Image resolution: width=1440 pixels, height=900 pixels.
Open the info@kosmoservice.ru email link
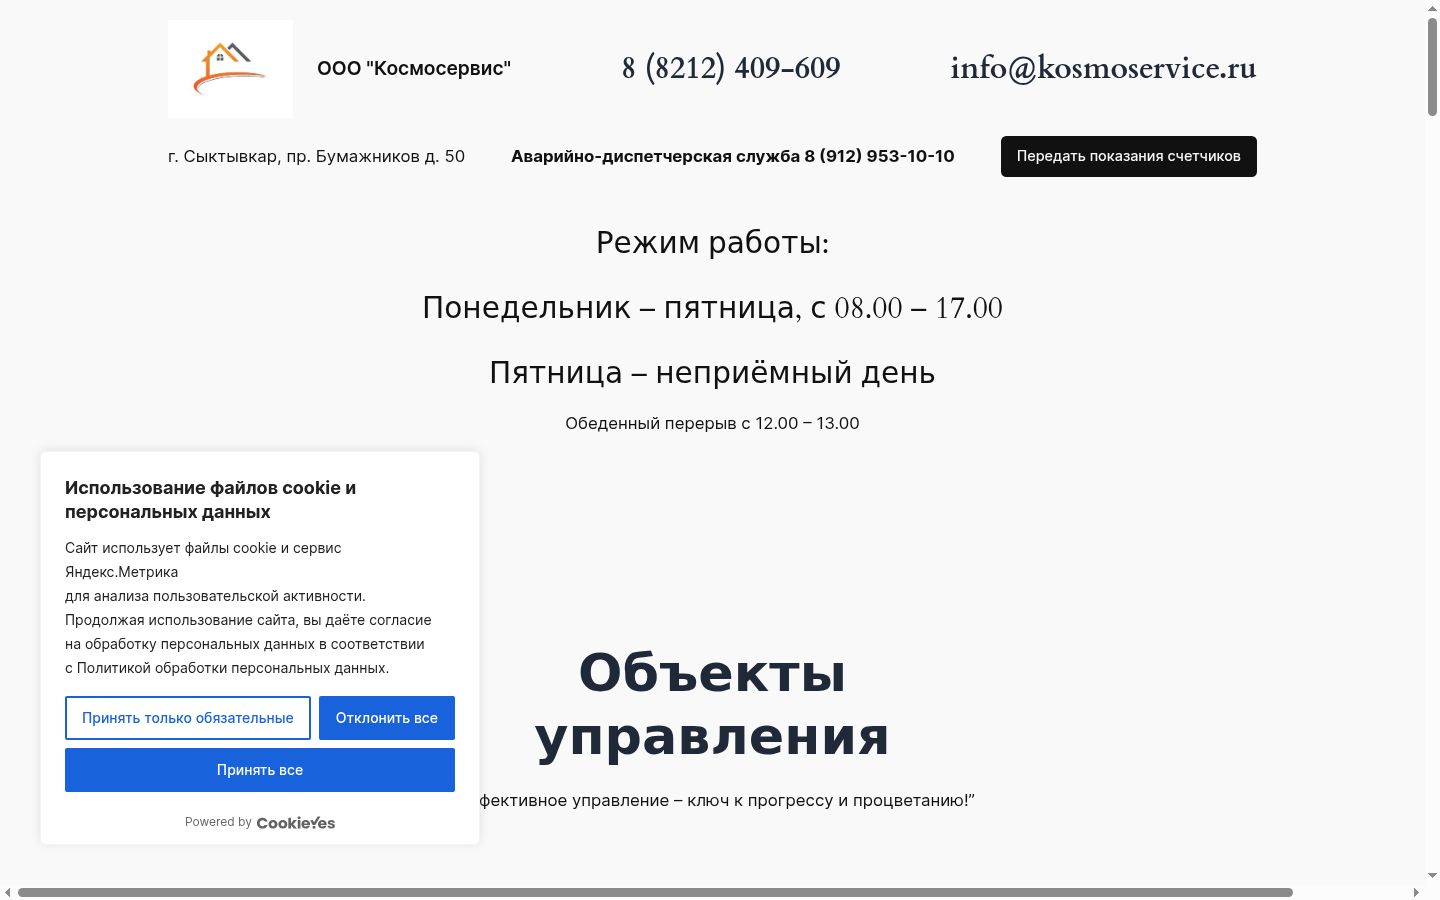[1103, 68]
